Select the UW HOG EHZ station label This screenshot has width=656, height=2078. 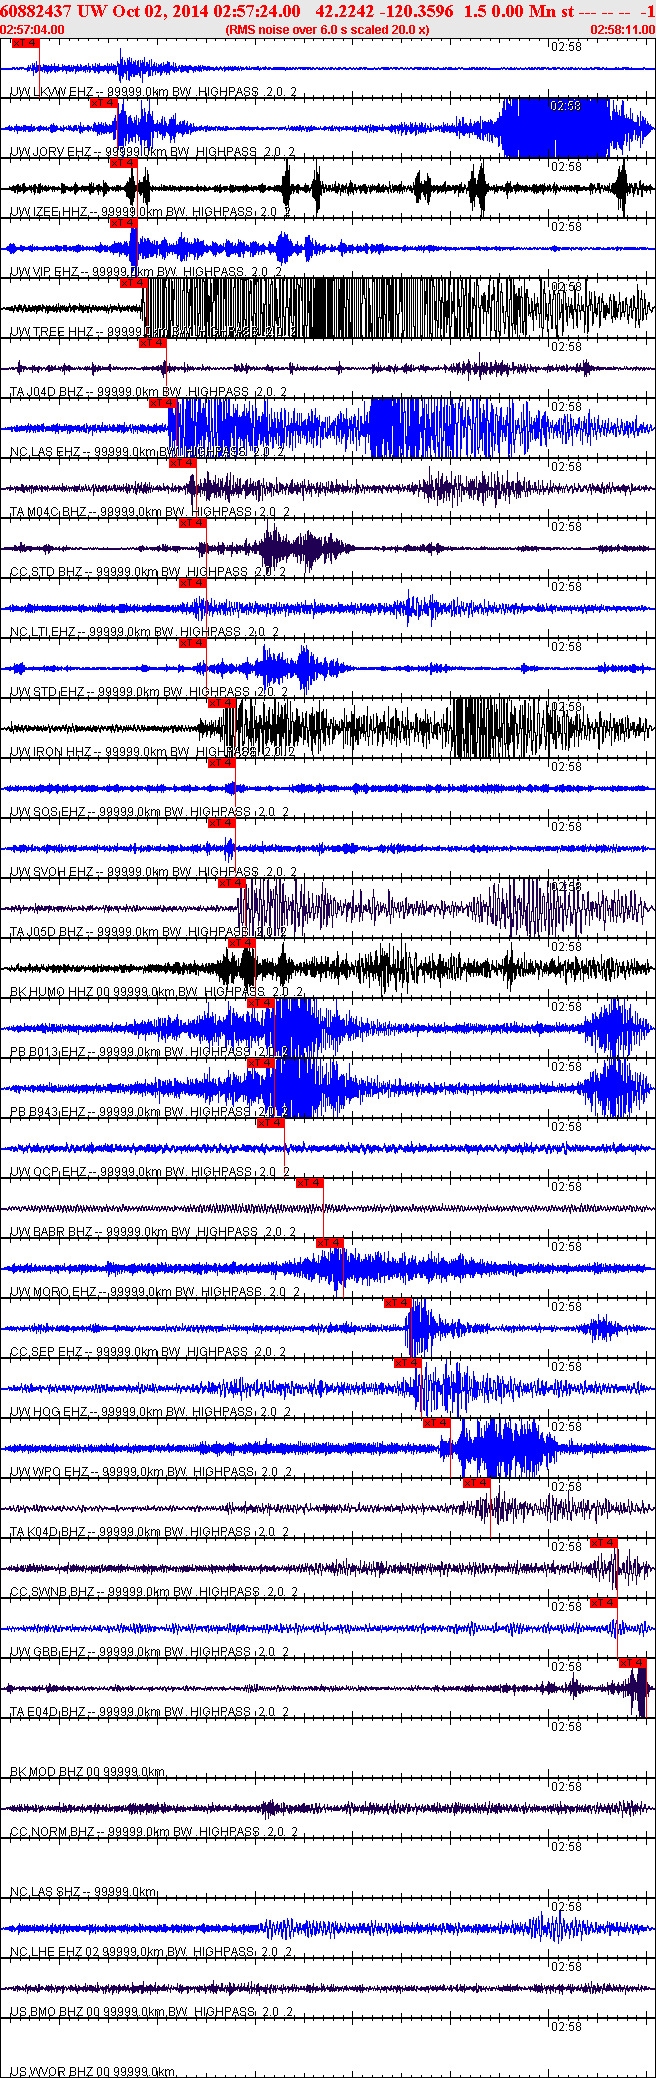[150, 1412]
